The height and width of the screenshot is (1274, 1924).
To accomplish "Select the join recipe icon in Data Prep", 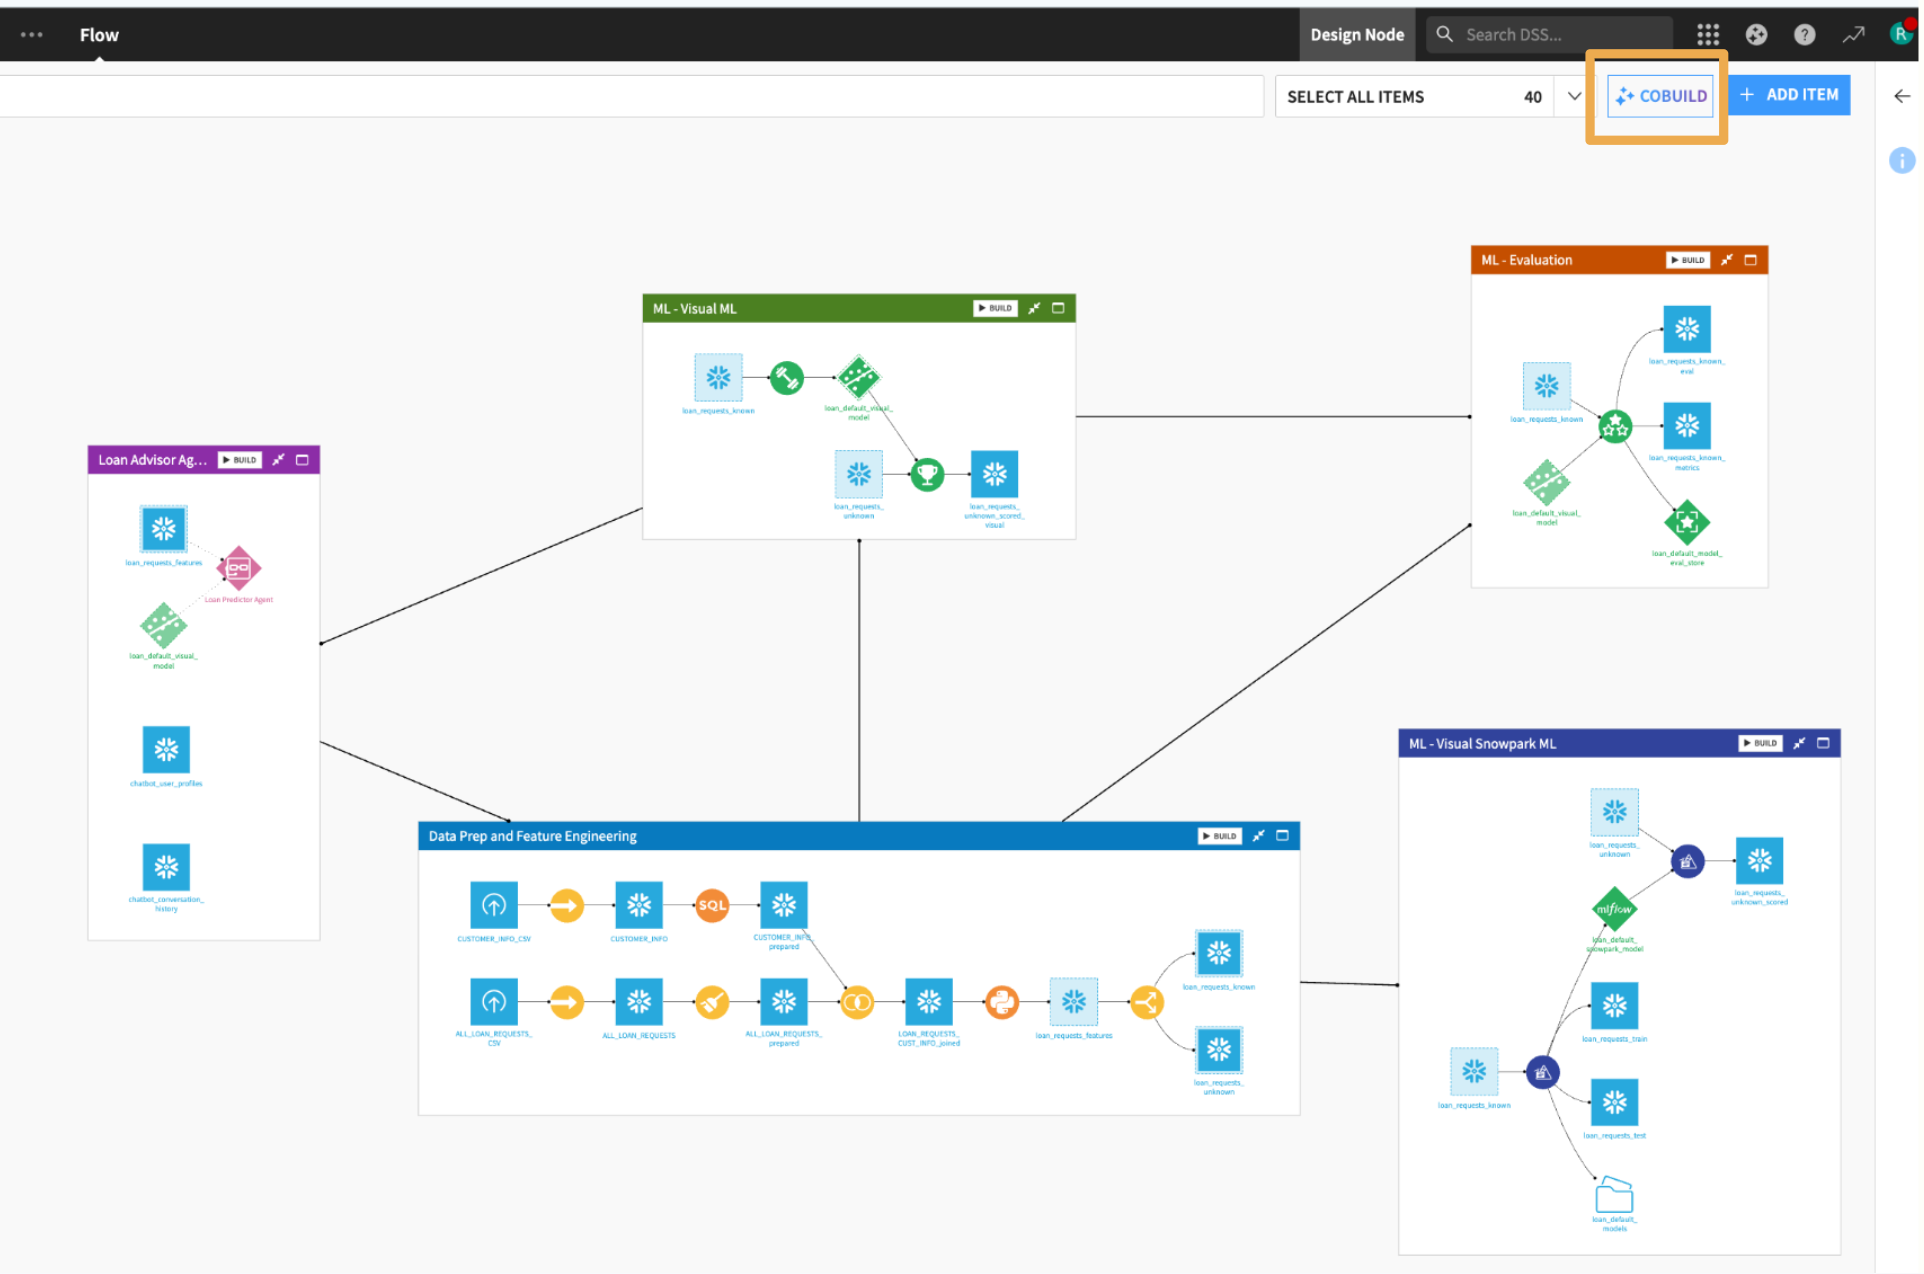I will (857, 1001).
